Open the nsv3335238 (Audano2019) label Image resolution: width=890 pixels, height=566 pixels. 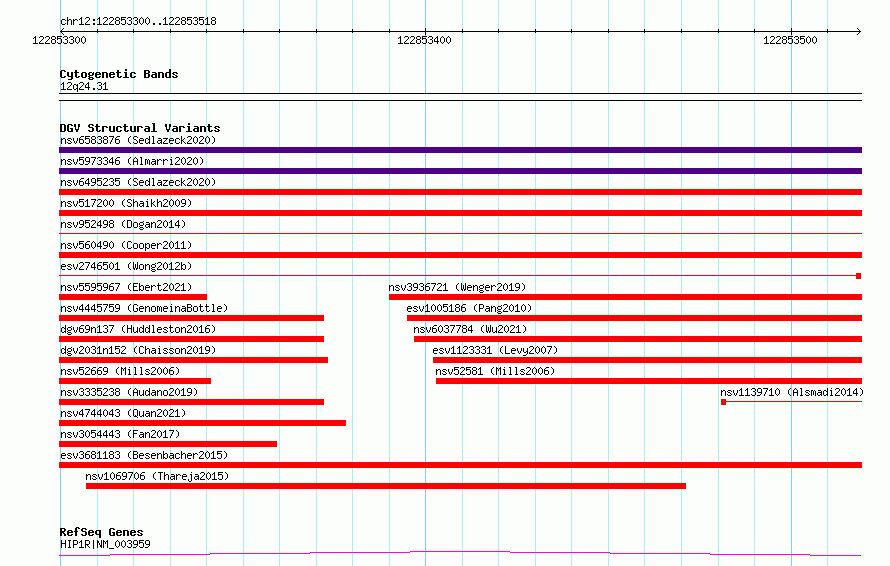point(129,392)
